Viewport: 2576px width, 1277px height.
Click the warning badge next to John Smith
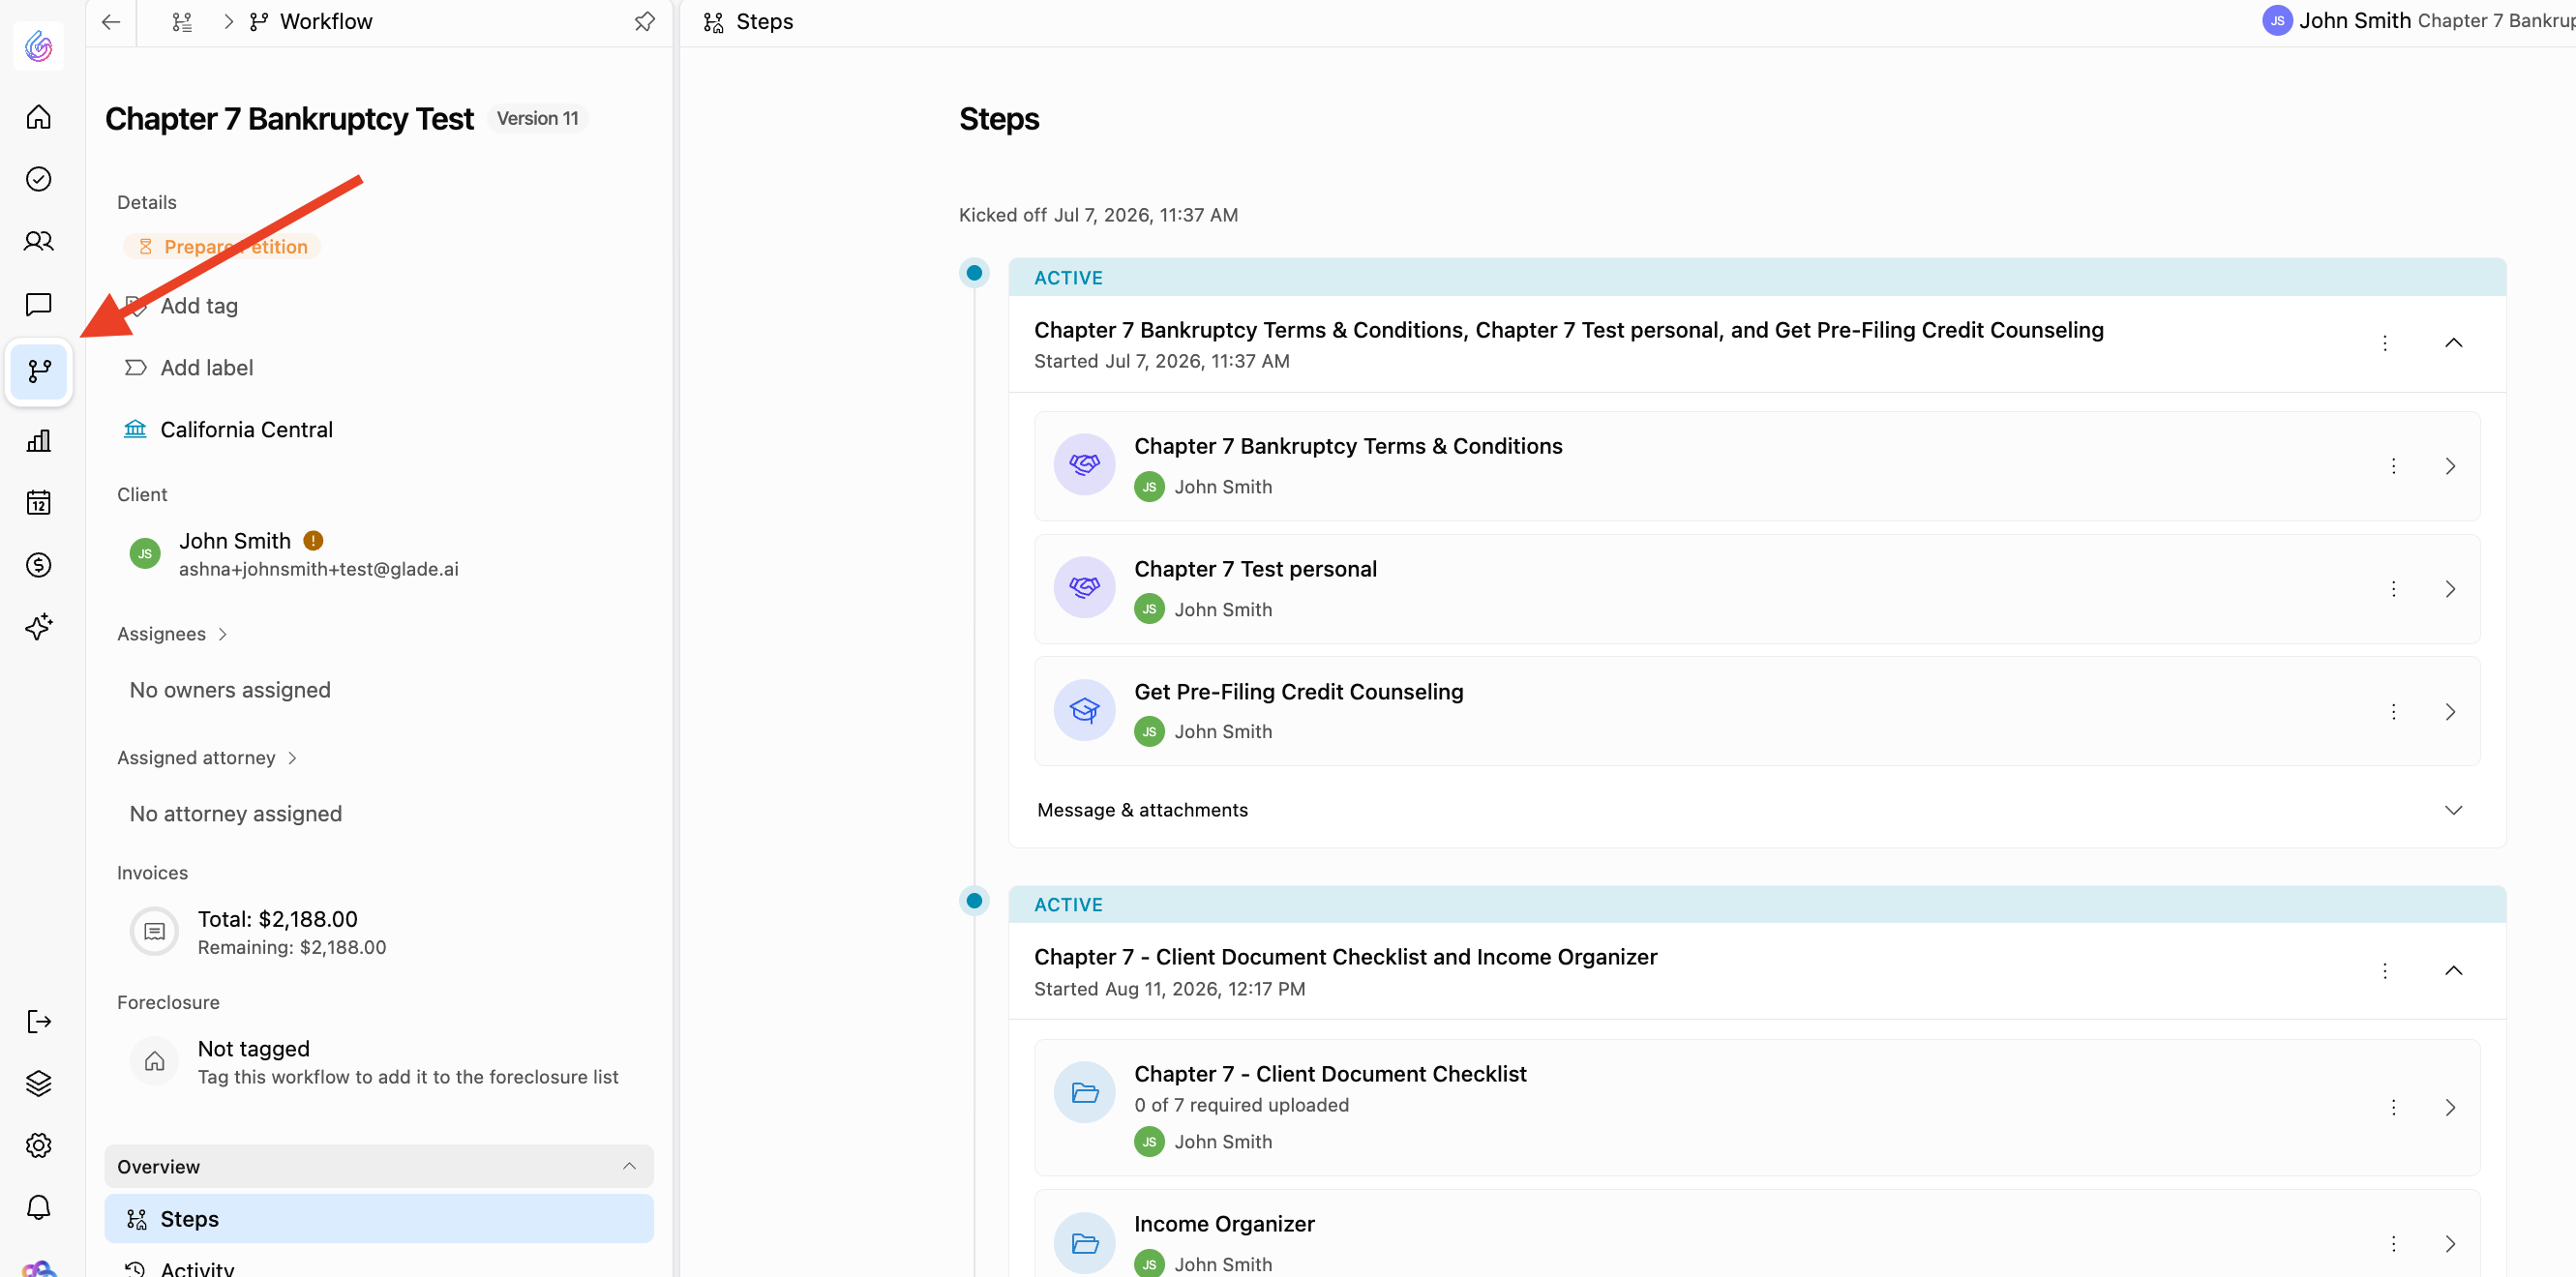pyautogui.click(x=313, y=541)
